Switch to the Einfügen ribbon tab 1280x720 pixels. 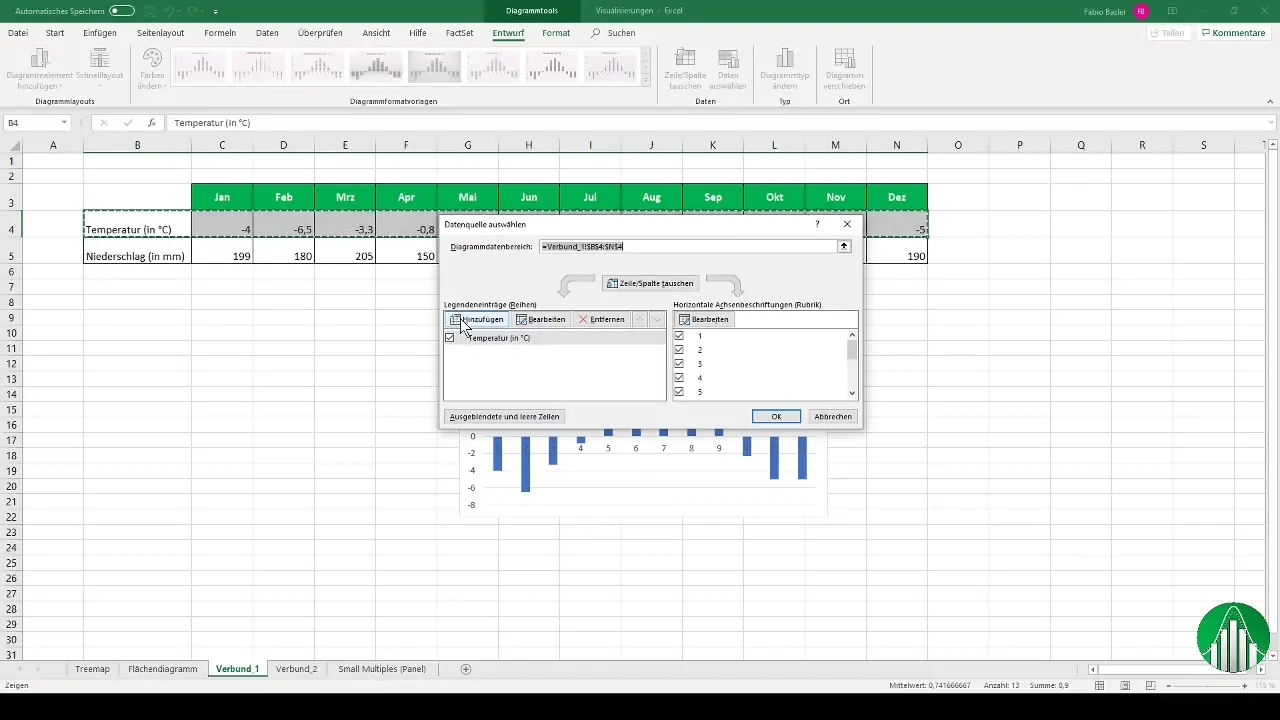100,33
